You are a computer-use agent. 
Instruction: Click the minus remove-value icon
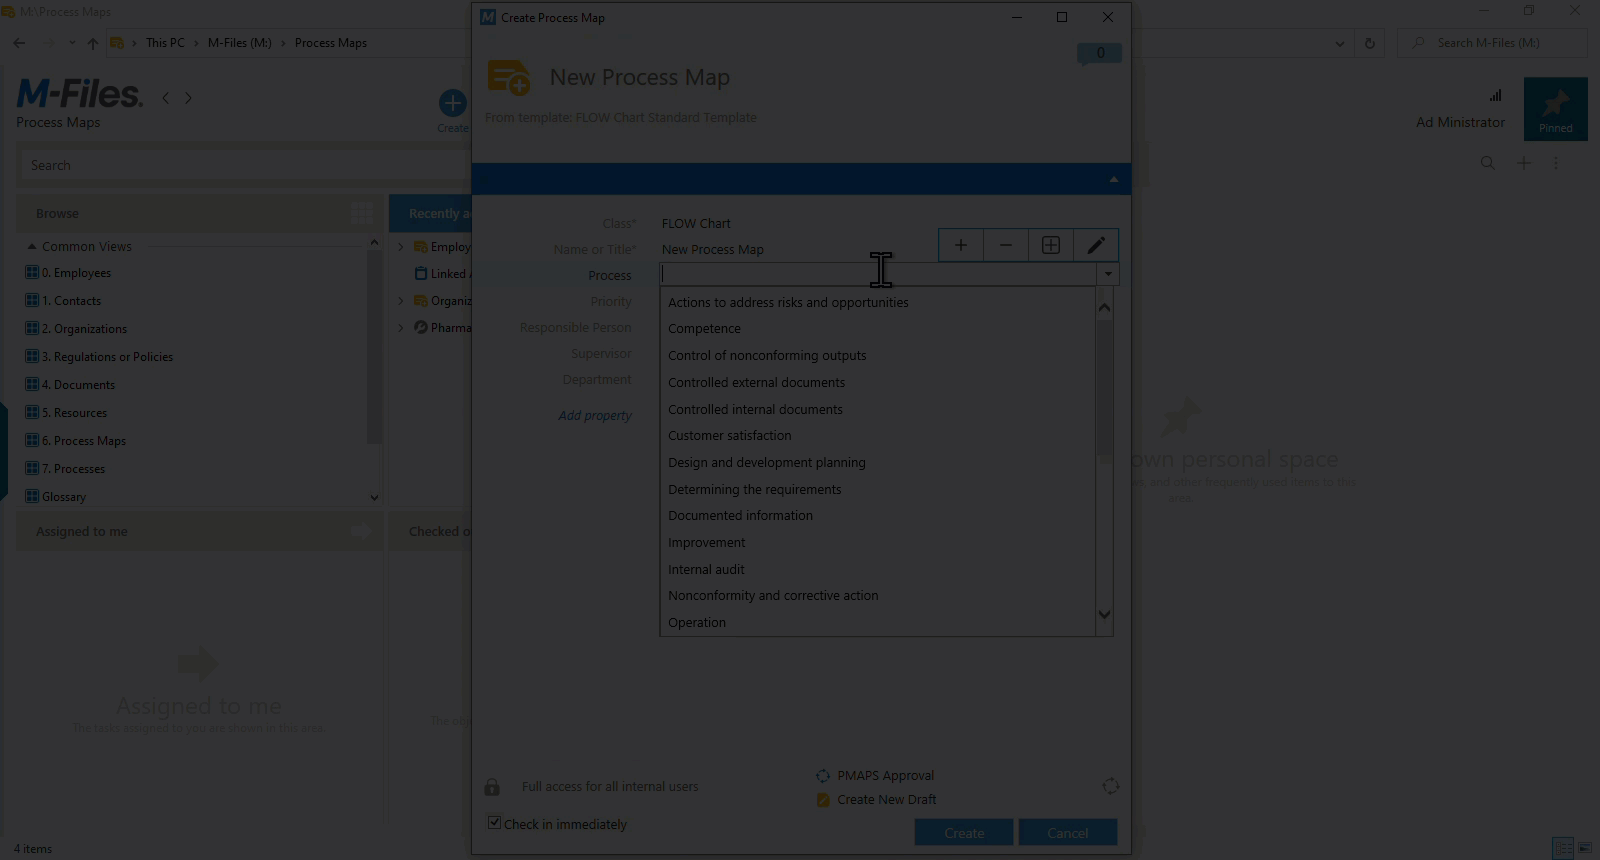coord(1006,245)
